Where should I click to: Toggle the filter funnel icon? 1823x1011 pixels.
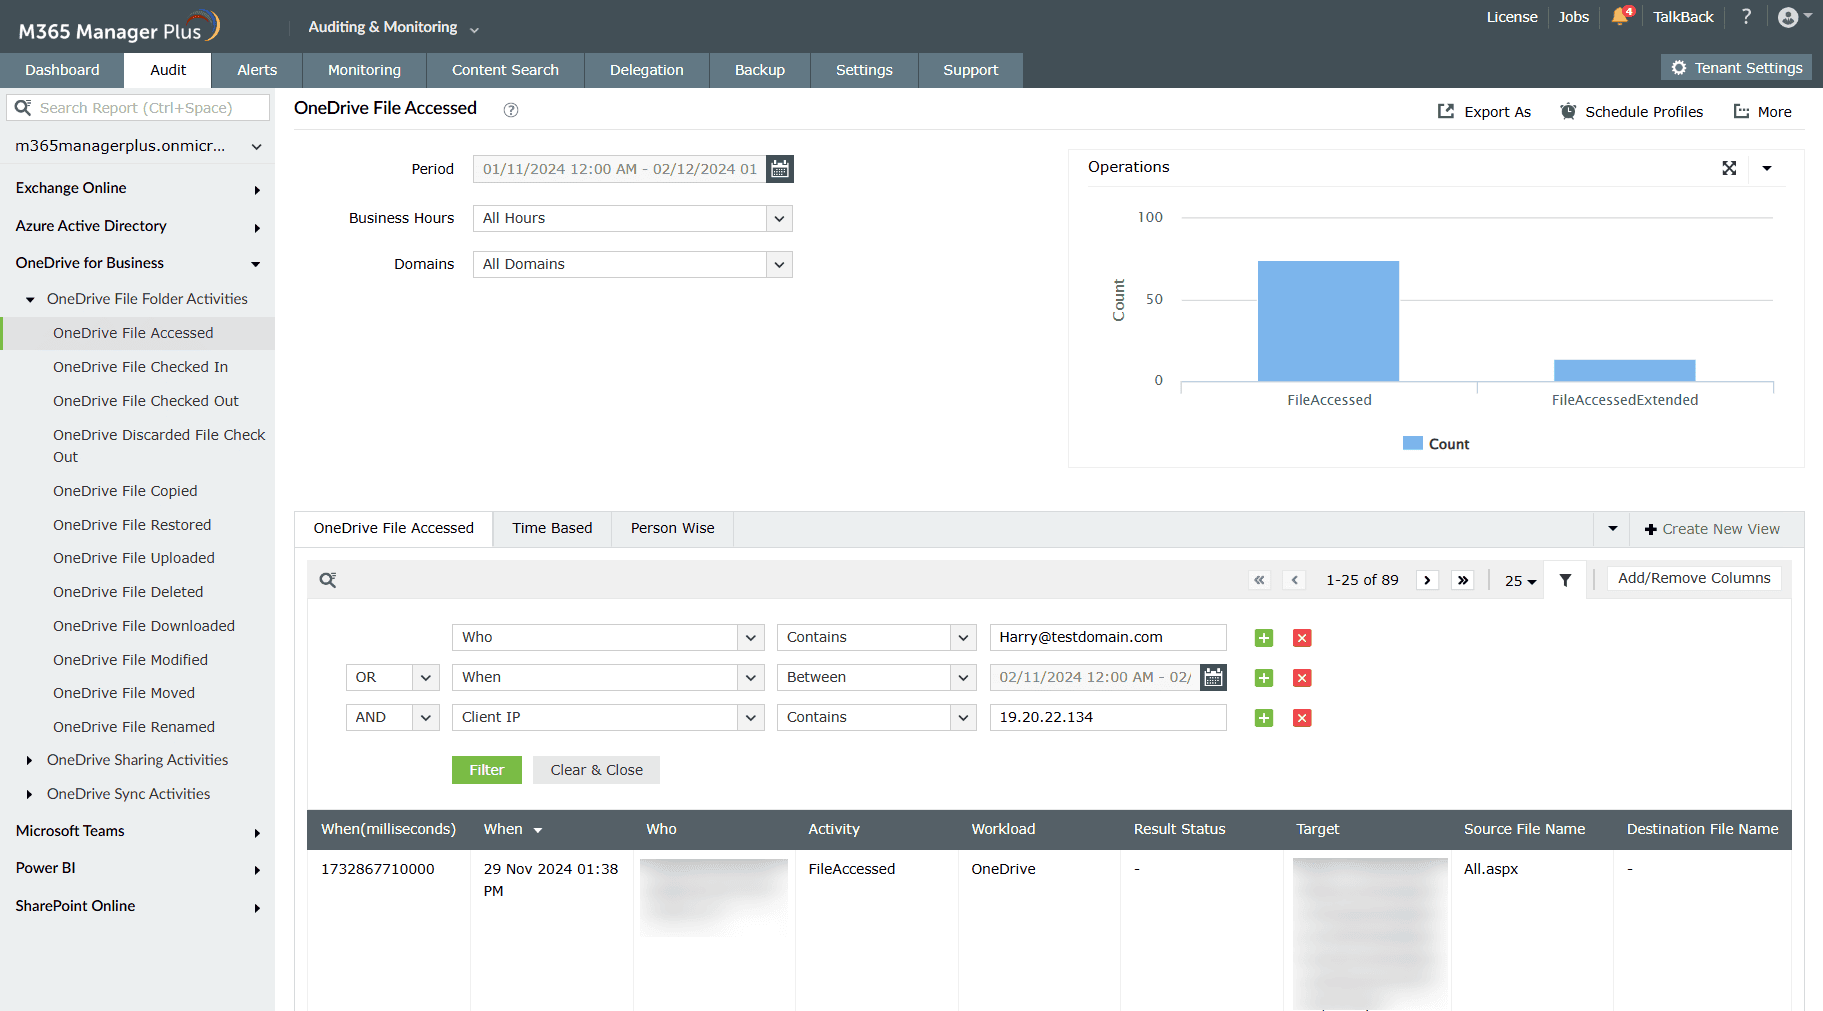click(1565, 580)
